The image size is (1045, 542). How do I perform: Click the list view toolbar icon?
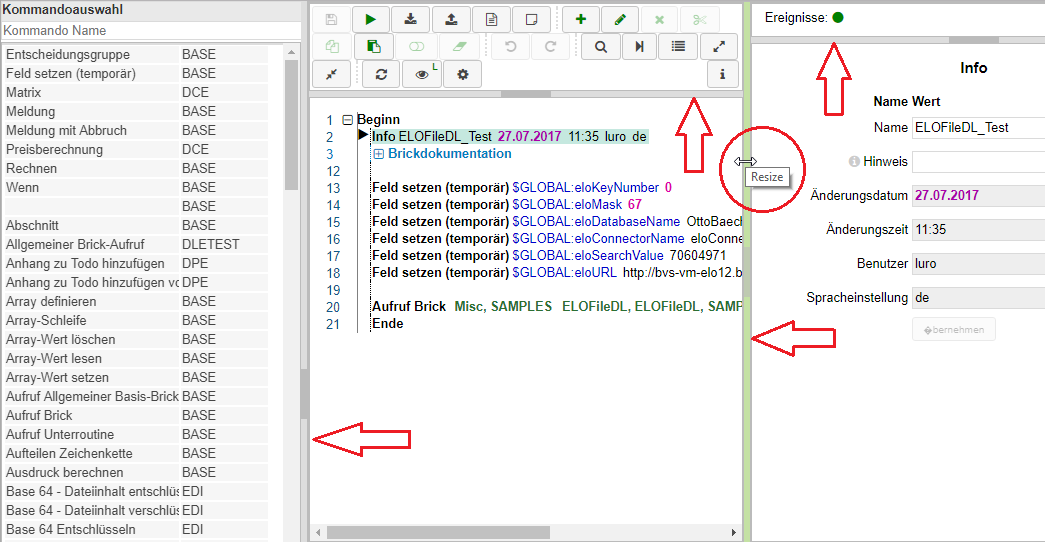coord(678,46)
